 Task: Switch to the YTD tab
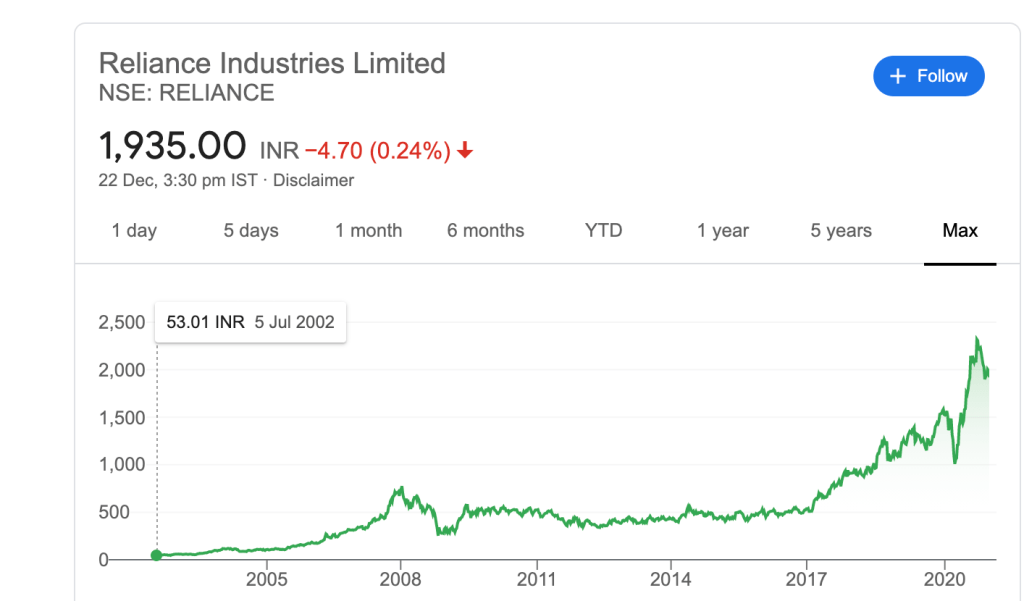click(603, 231)
